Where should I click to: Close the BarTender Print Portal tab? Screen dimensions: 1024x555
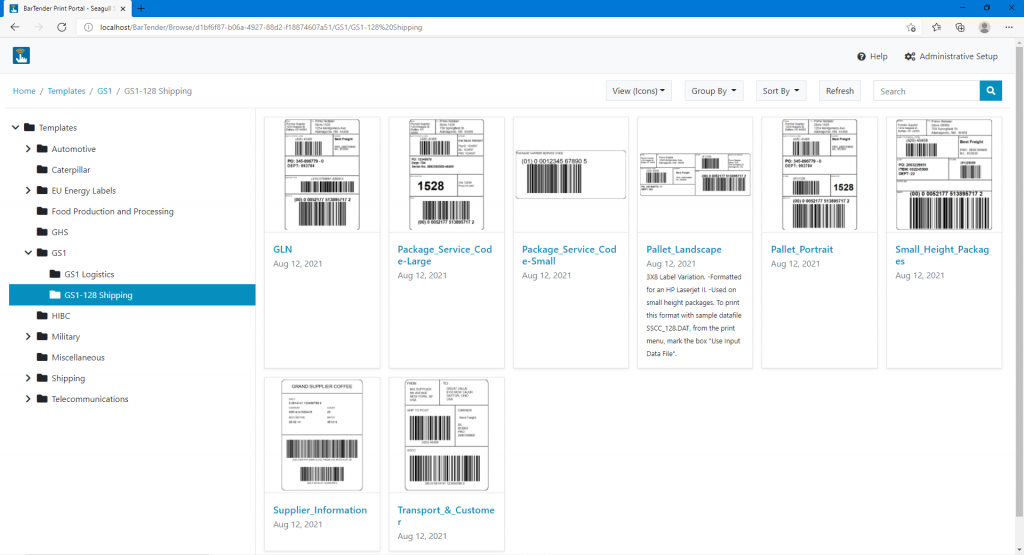point(123,8)
